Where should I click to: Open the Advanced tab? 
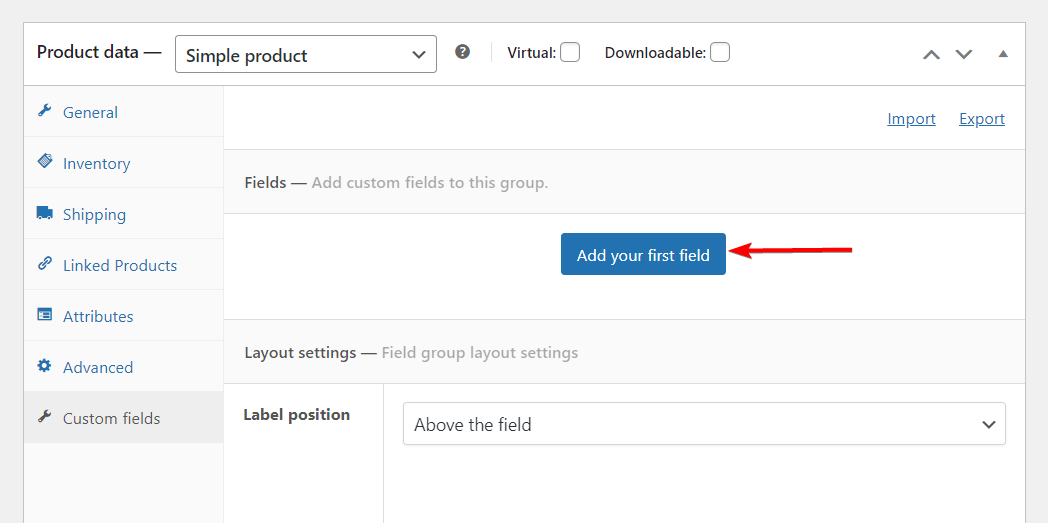click(x=124, y=367)
